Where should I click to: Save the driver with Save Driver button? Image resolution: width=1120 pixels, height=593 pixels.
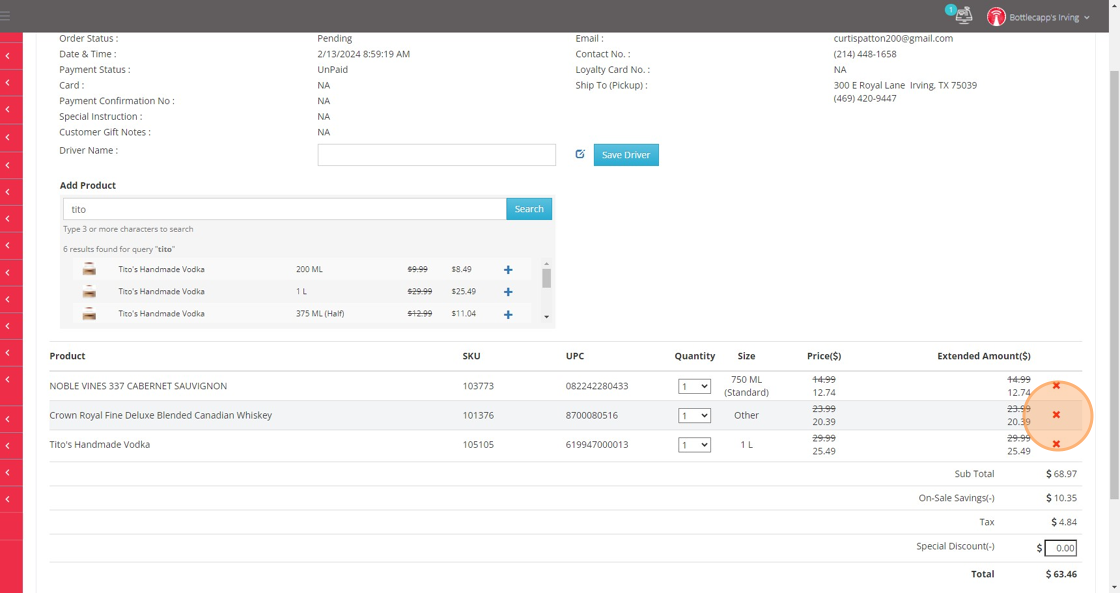626,155
